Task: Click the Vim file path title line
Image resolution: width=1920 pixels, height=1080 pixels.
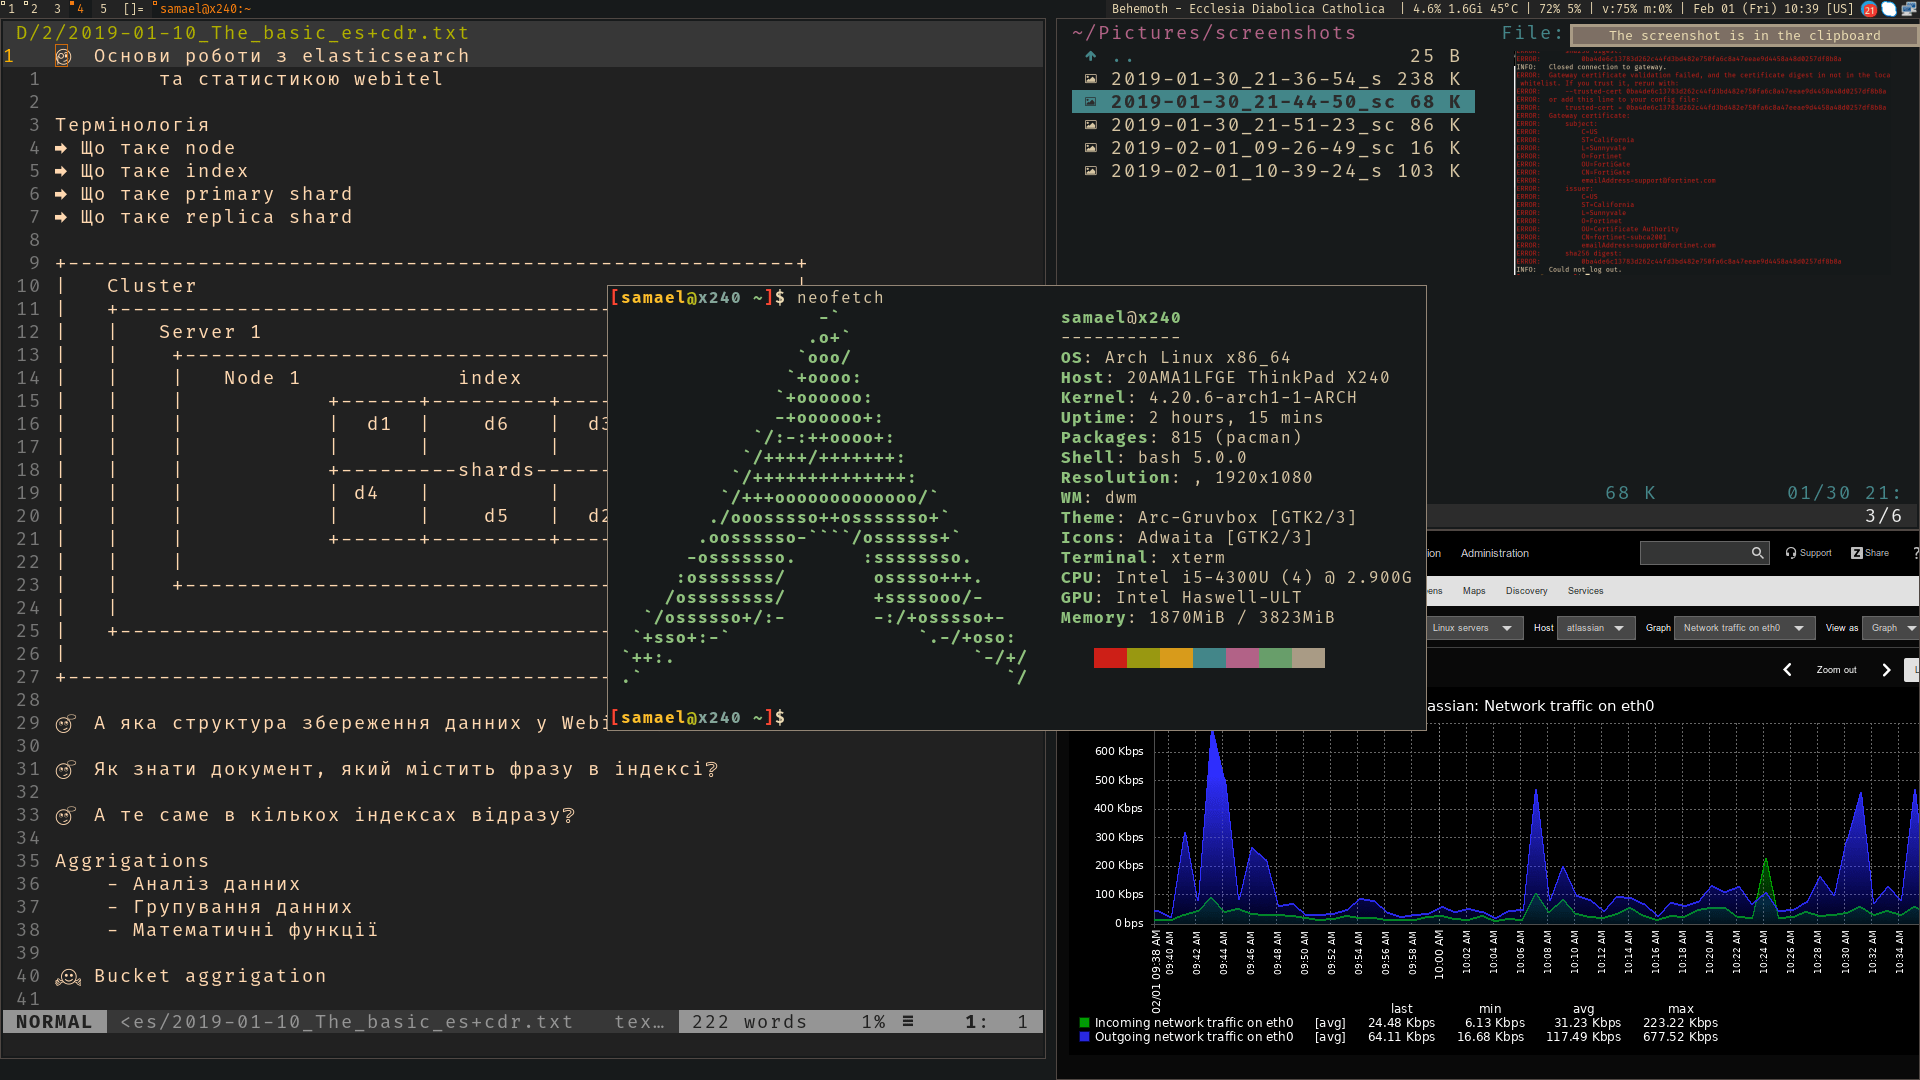Action: (242, 33)
